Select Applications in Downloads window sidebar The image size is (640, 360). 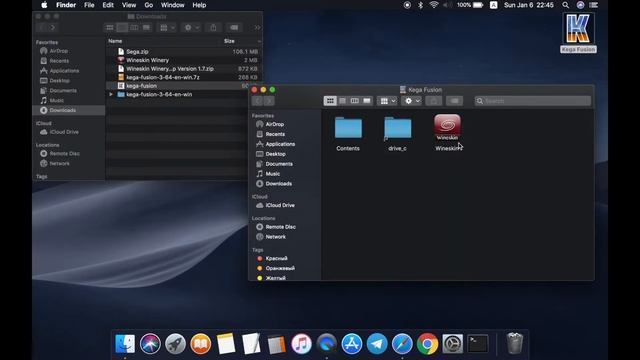[64, 71]
